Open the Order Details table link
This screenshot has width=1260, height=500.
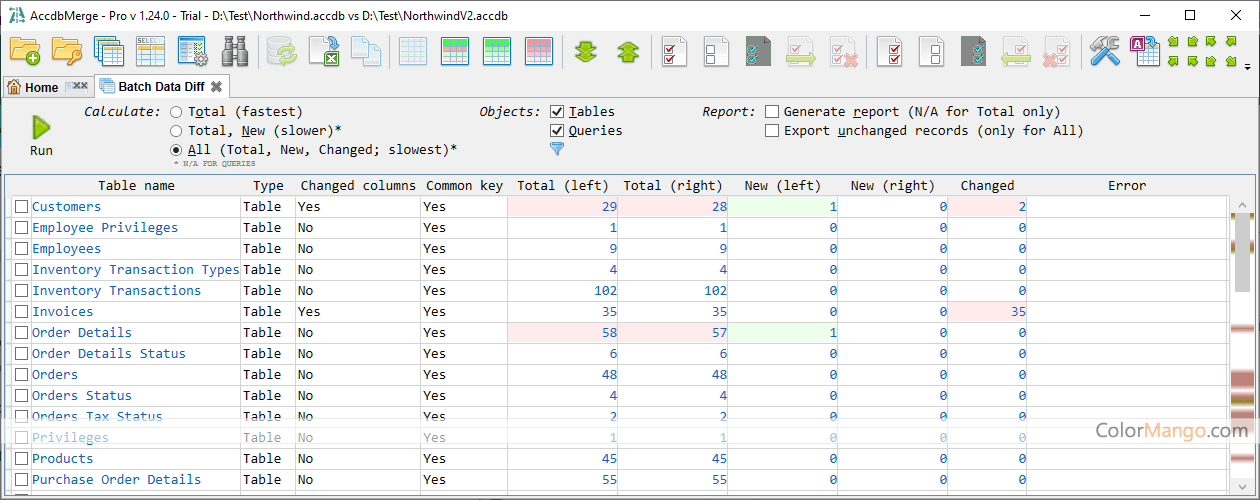[82, 333]
